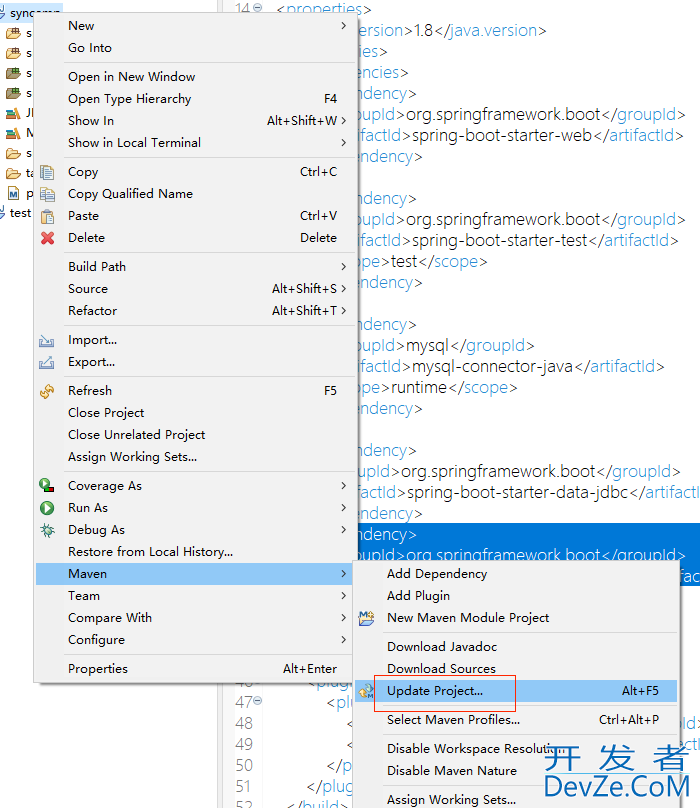
Task: Expand the Team submenu arrow
Action: point(343,596)
